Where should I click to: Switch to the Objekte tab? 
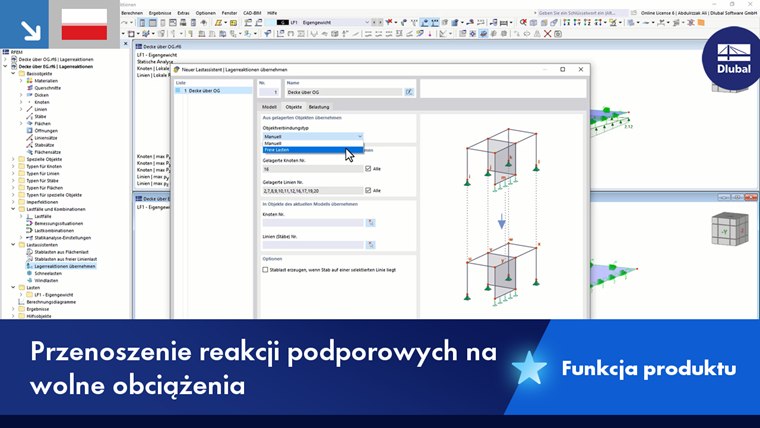293,107
